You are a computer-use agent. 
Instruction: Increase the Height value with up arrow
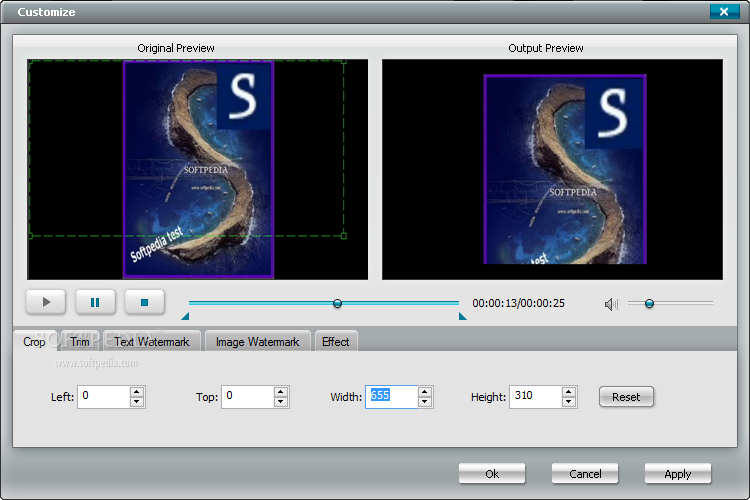click(569, 391)
